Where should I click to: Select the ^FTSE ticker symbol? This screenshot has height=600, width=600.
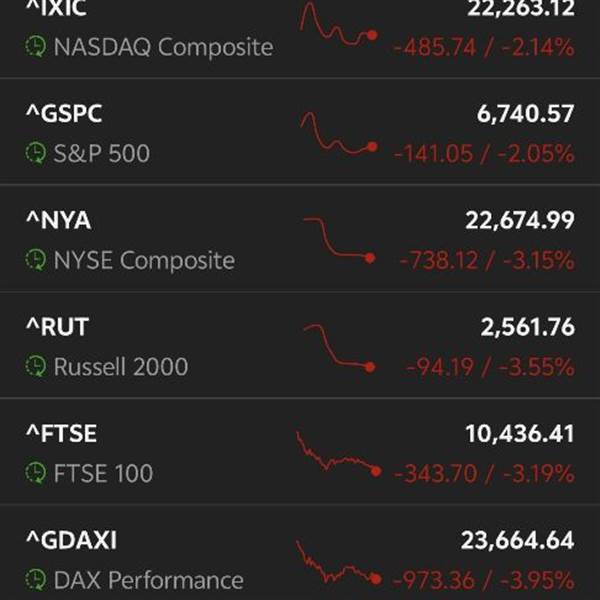pyautogui.click(x=61, y=433)
